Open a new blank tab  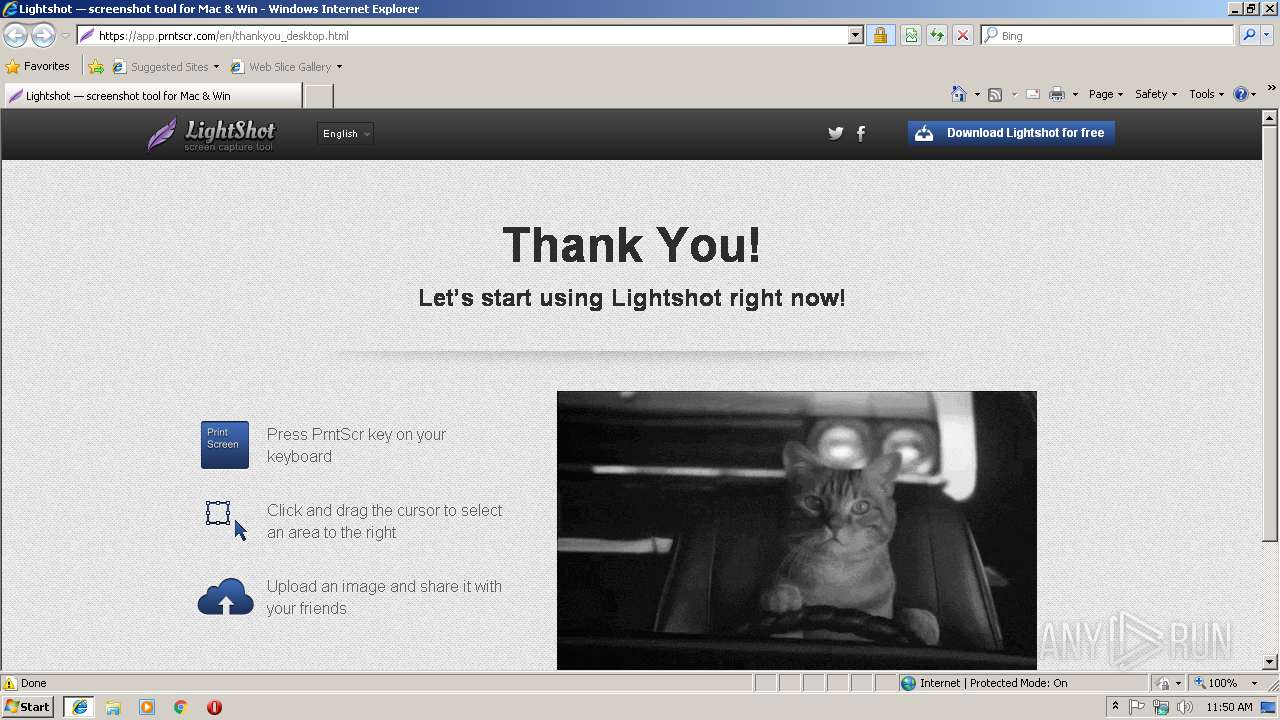[318, 96]
